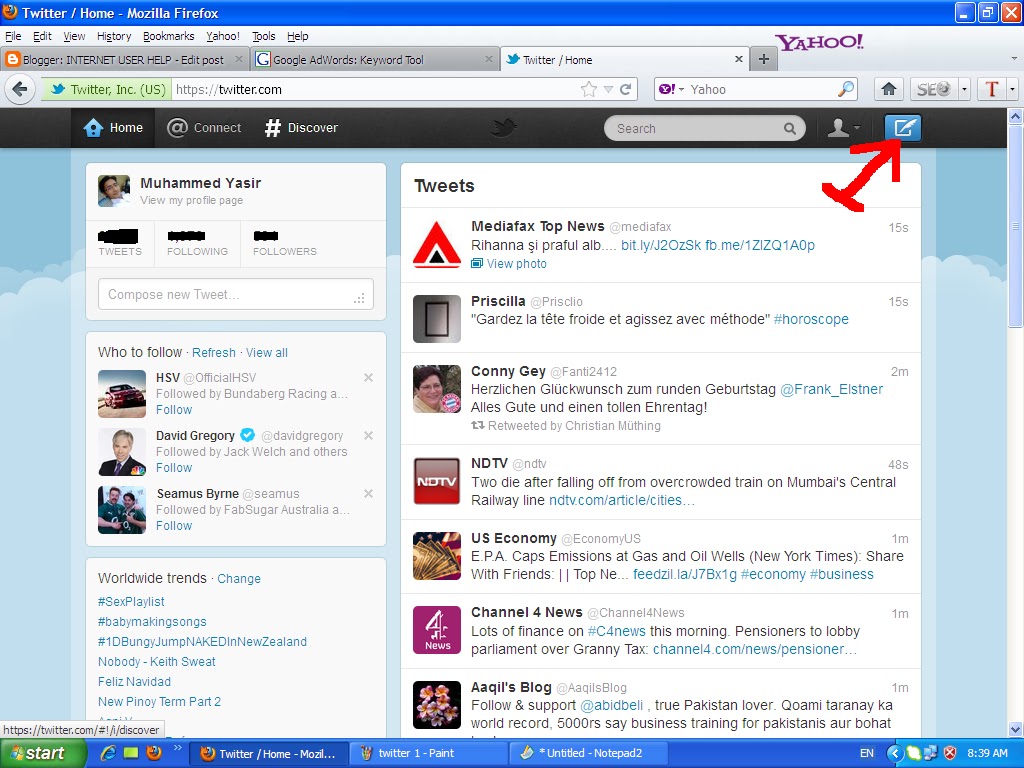Image resolution: width=1024 pixels, height=768 pixels.
Task: Click scrollbar down arrow
Action: (x=1015, y=729)
